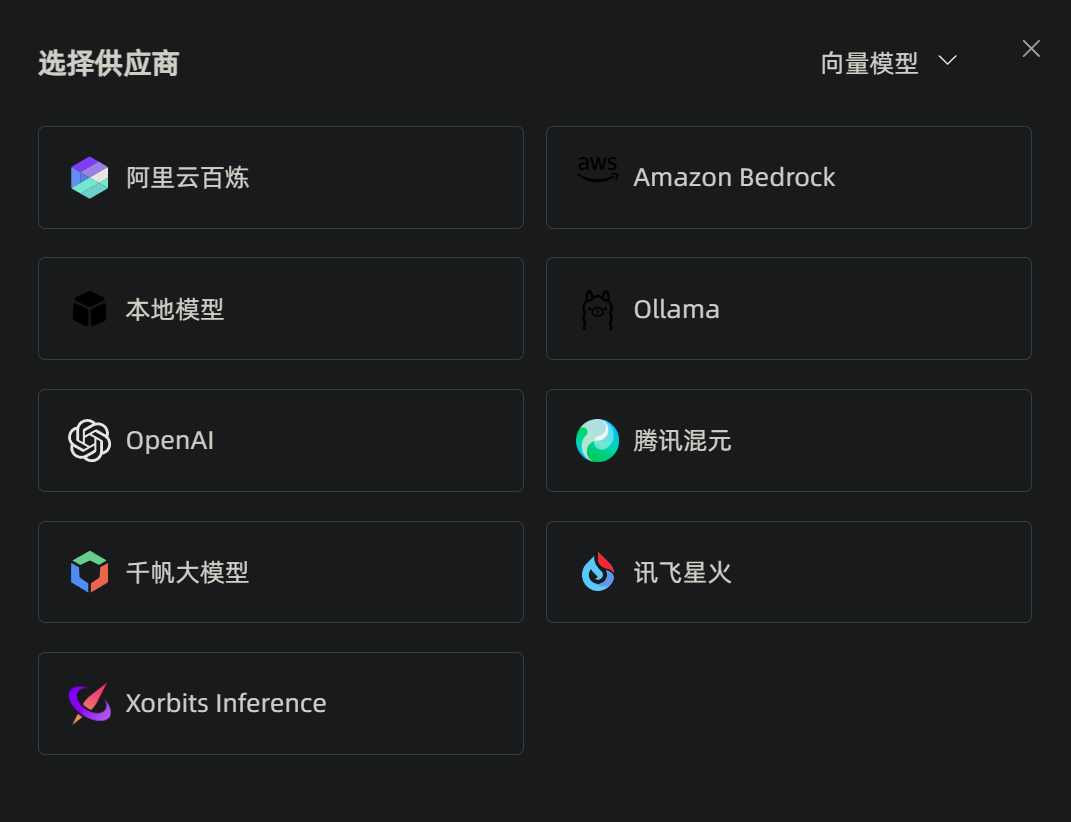Expand the chevron next to 向量模型
Screen dimensions: 1071x822
coord(947,61)
